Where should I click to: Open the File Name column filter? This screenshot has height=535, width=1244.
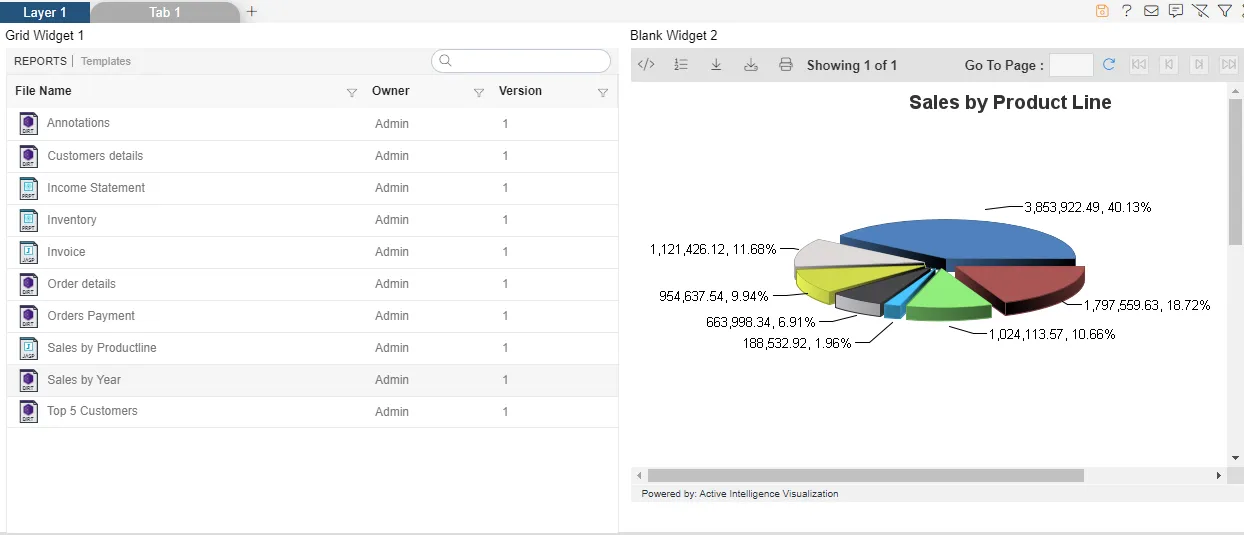[x=351, y=92]
